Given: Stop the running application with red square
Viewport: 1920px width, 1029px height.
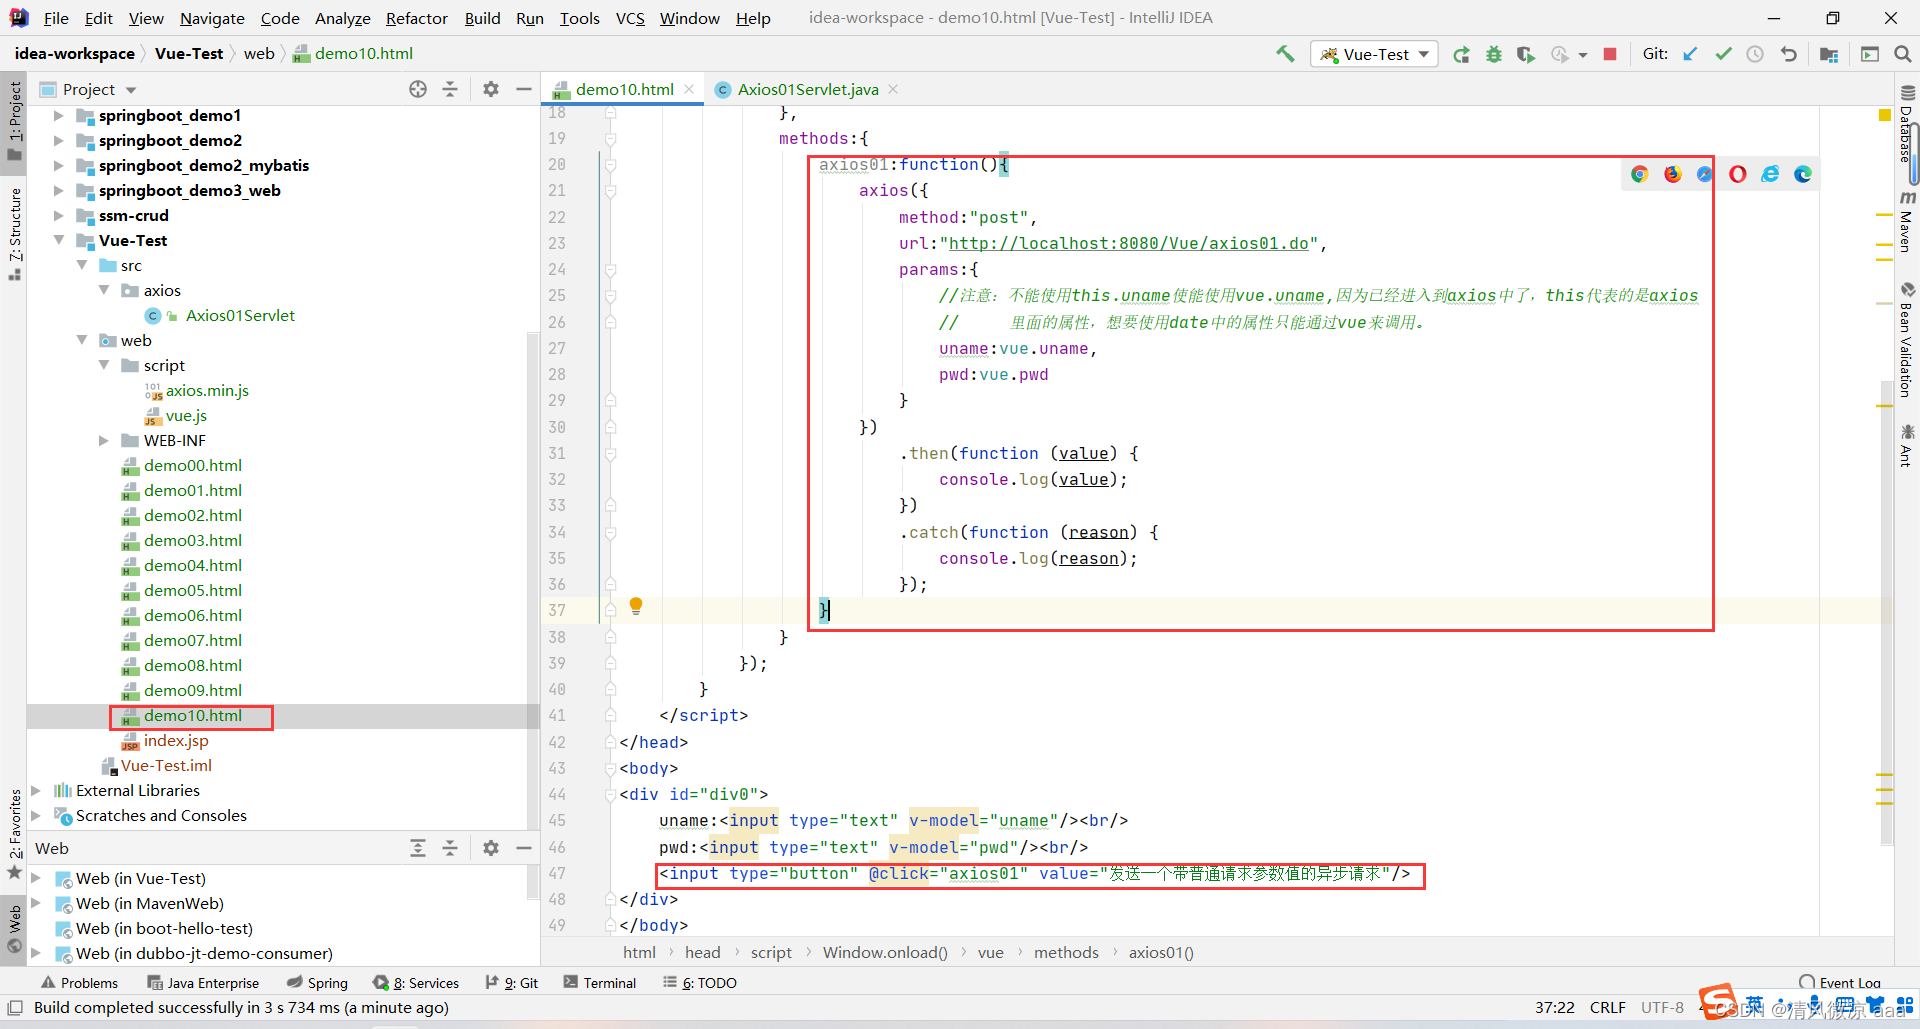Looking at the screenshot, I should click(1610, 54).
